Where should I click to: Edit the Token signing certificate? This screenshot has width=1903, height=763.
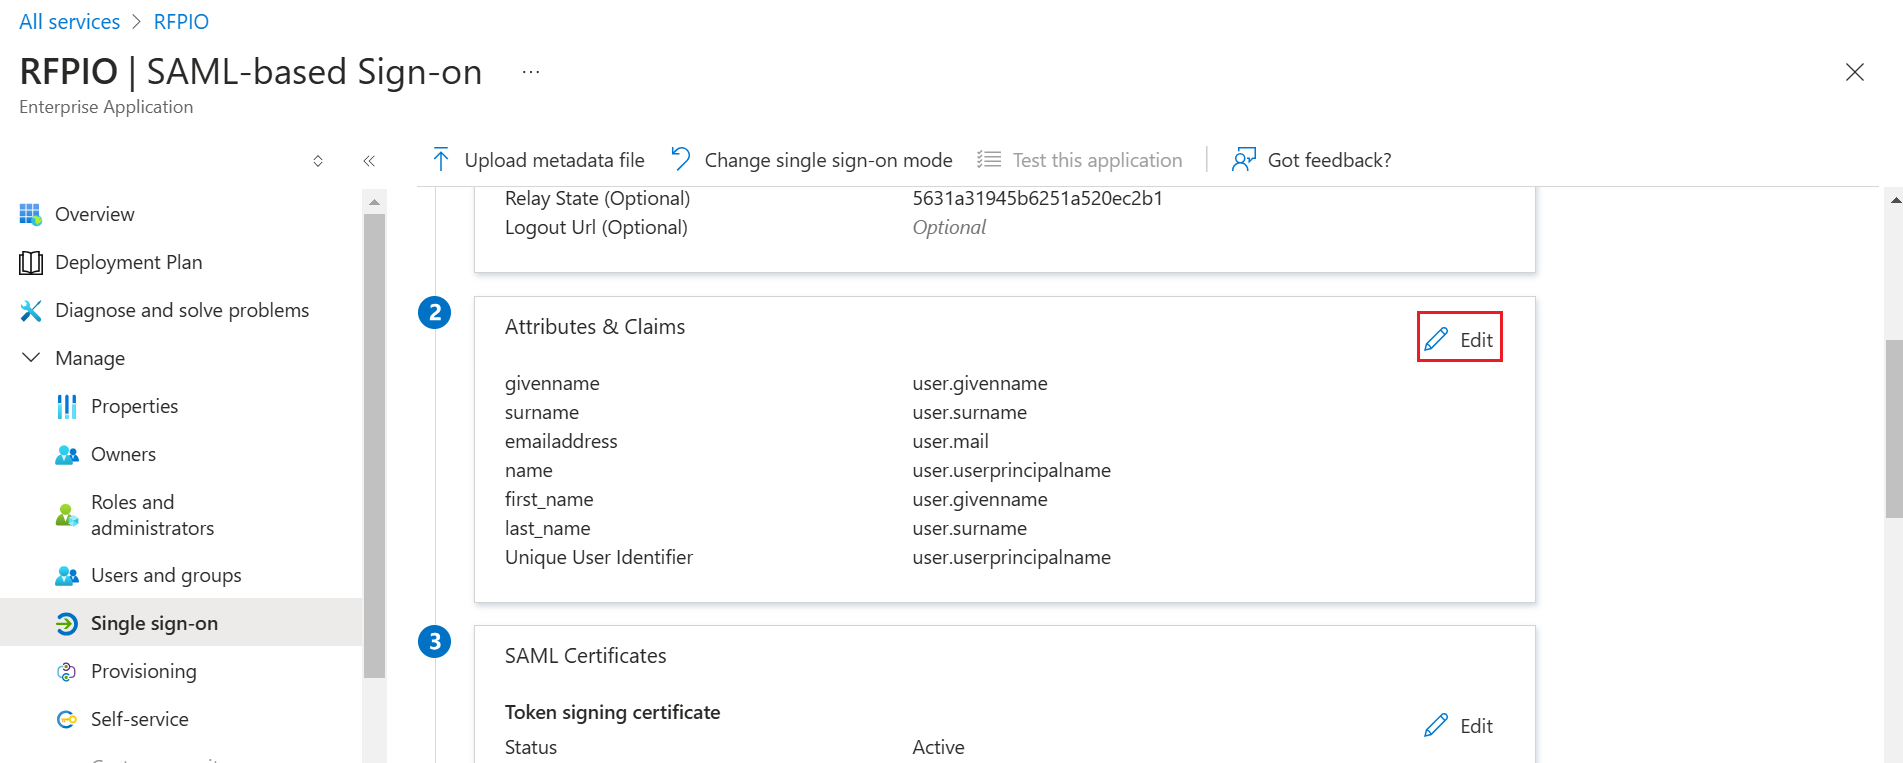click(x=1459, y=725)
